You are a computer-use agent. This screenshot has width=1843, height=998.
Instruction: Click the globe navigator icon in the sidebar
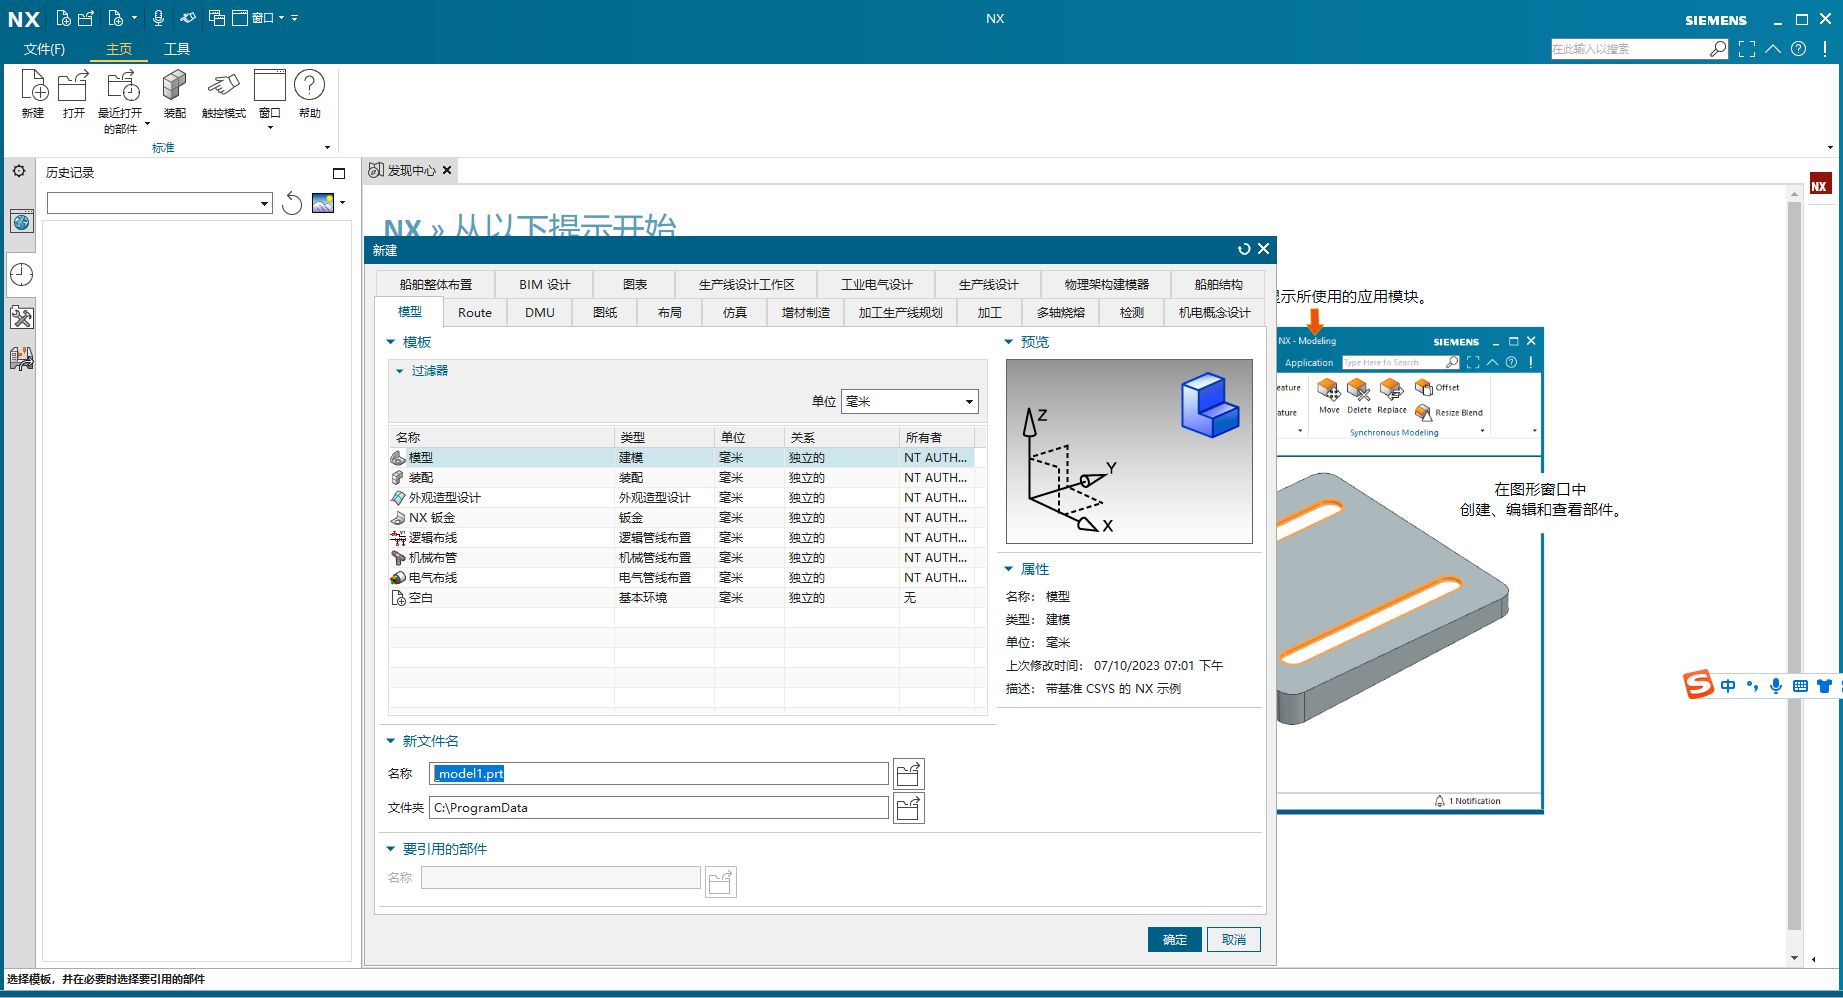point(21,221)
